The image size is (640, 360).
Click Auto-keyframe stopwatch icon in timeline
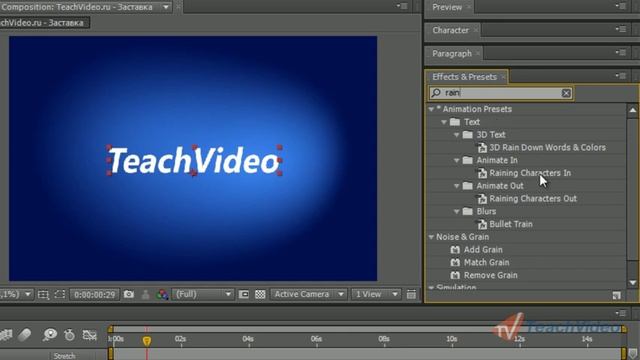point(69,335)
